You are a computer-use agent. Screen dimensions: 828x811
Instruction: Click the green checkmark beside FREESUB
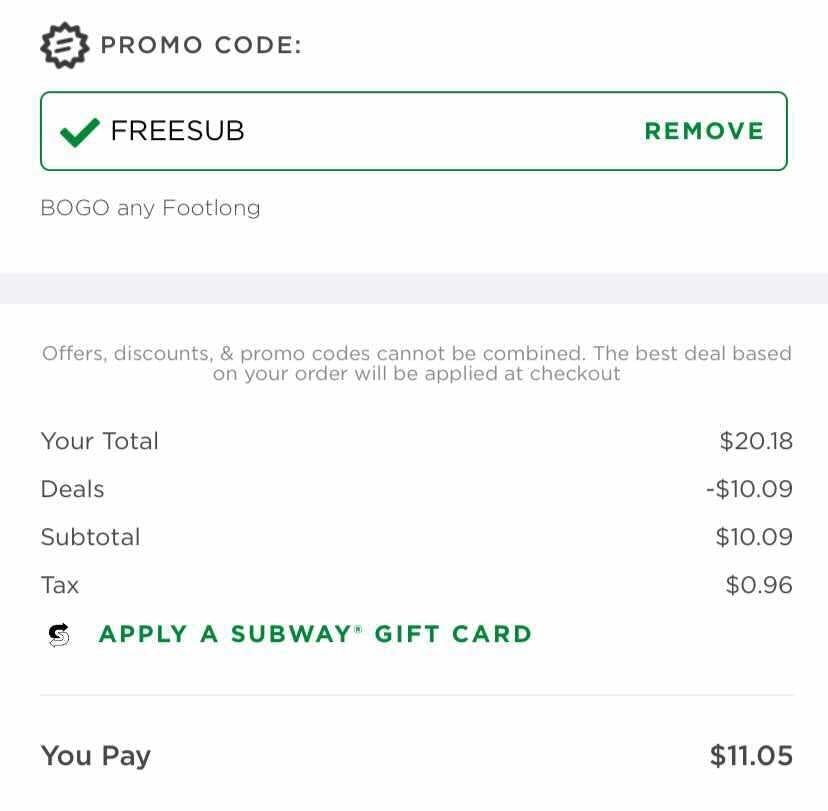click(80, 132)
